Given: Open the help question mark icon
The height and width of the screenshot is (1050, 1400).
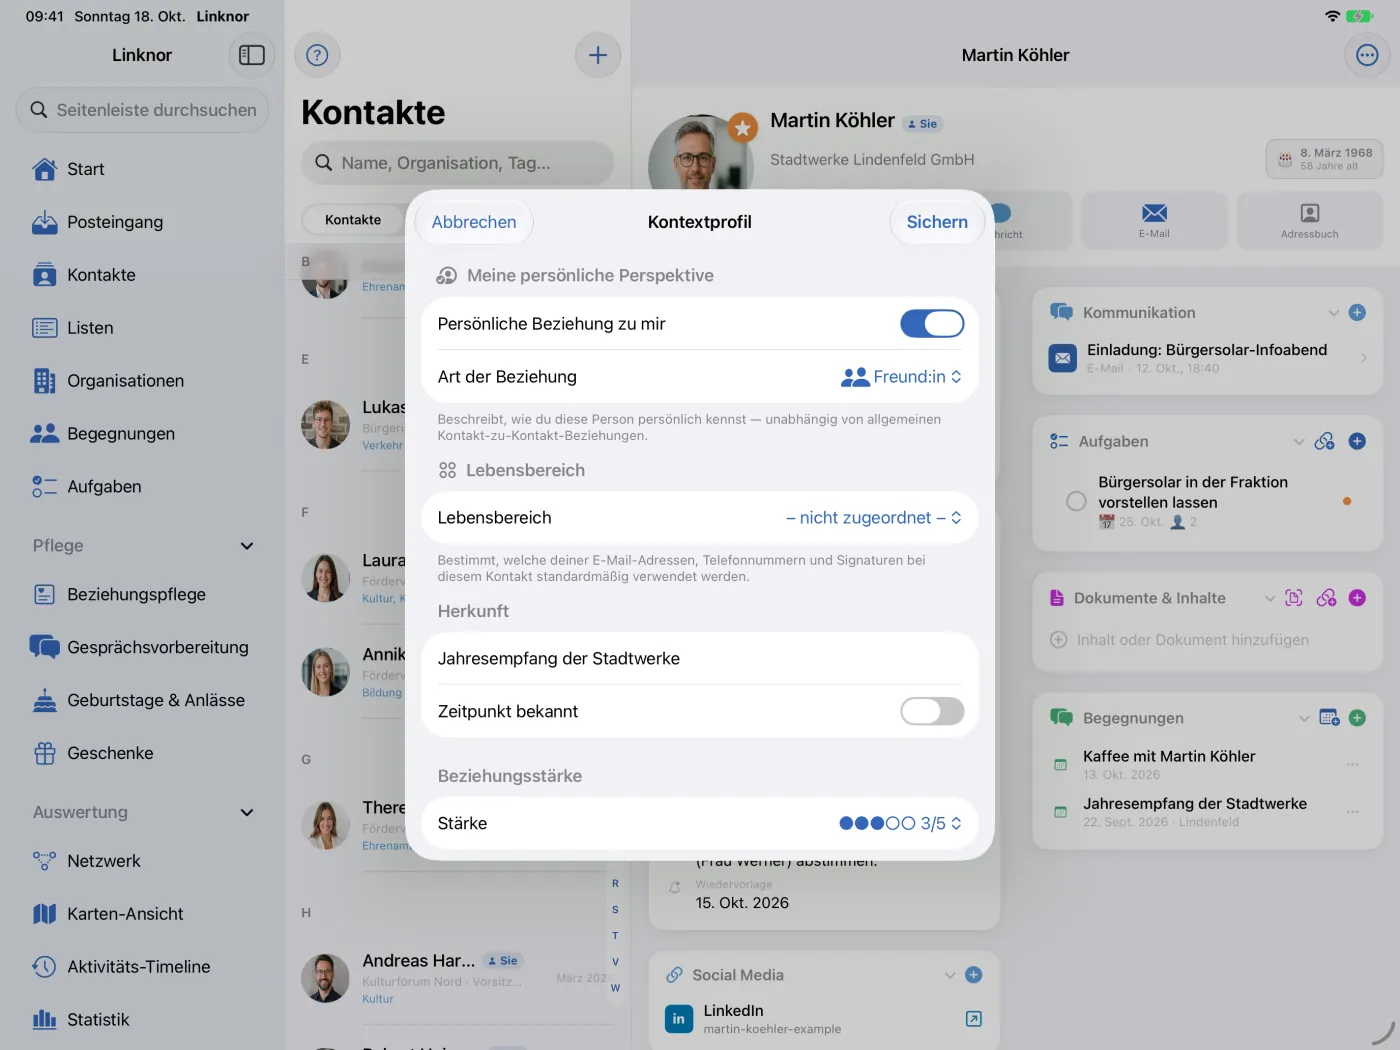Looking at the screenshot, I should click(x=317, y=55).
